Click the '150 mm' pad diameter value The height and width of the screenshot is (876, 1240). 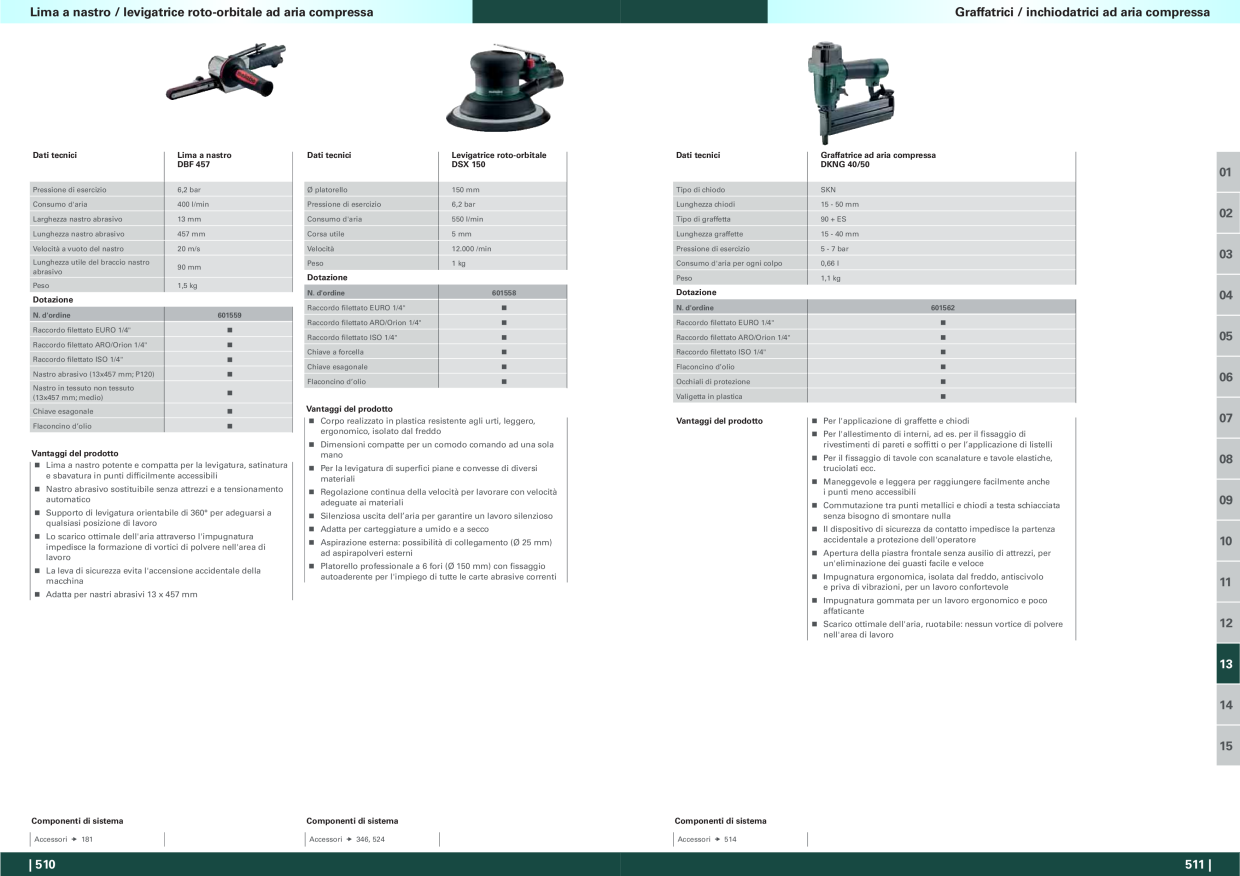pyautogui.click(x=466, y=189)
